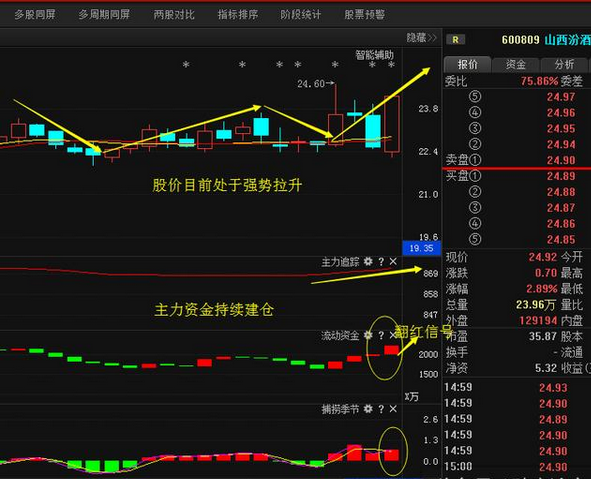The width and height of the screenshot is (591, 479).
Task: Open help question mark for 捕捞季节 indicator
Action: 381,409
